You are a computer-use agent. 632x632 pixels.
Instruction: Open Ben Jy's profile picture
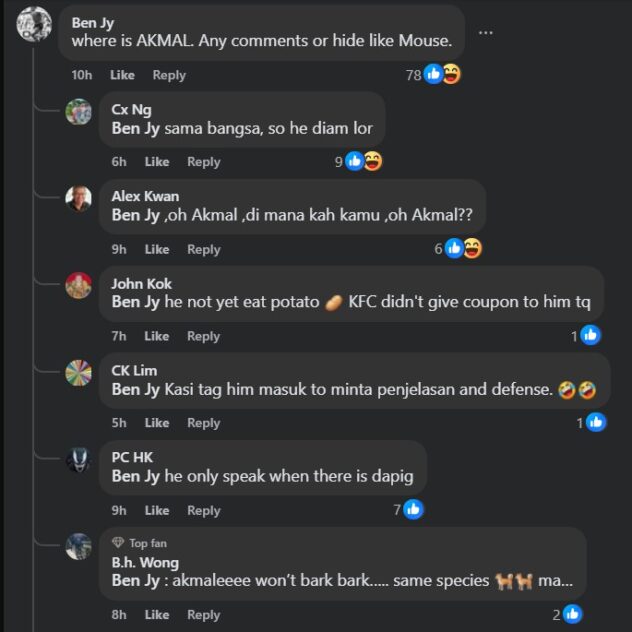(x=34, y=23)
